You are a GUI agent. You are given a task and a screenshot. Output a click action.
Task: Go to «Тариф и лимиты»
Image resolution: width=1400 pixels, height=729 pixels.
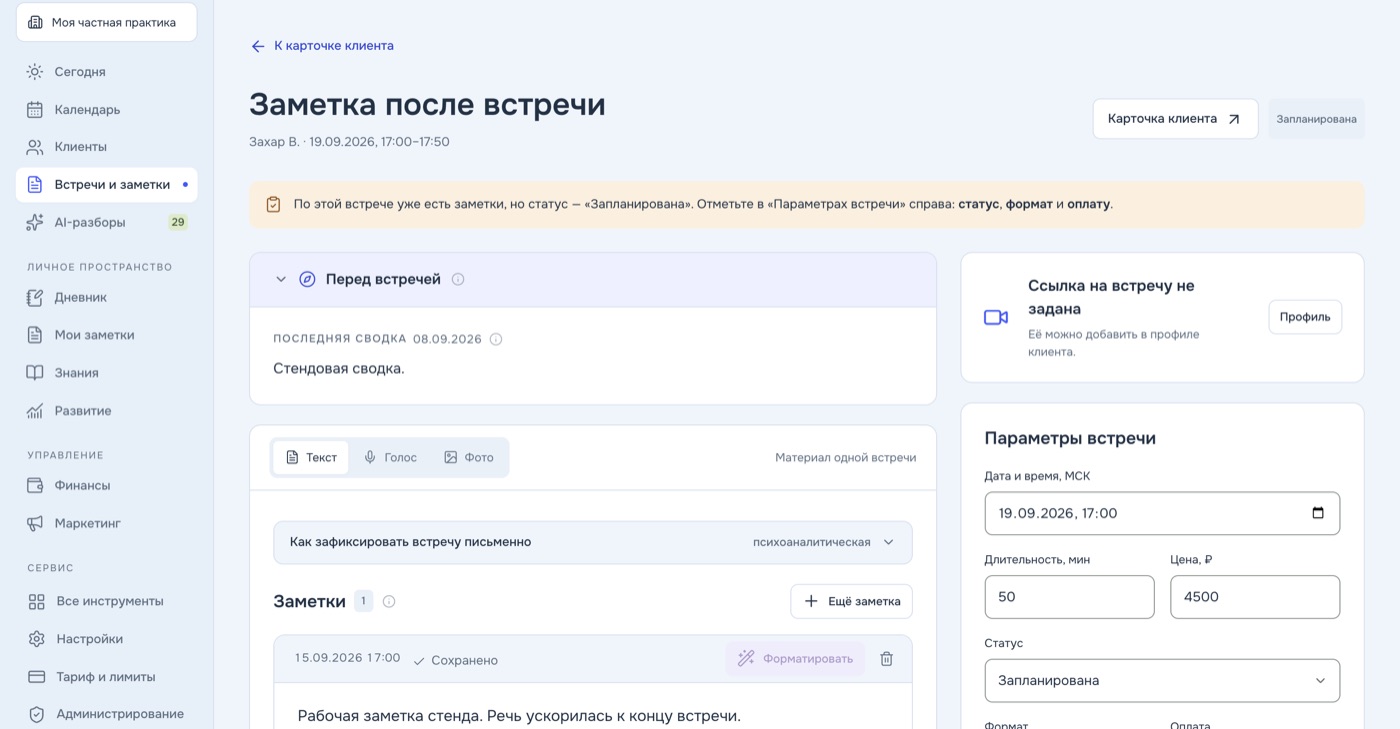[x=106, y=677]
